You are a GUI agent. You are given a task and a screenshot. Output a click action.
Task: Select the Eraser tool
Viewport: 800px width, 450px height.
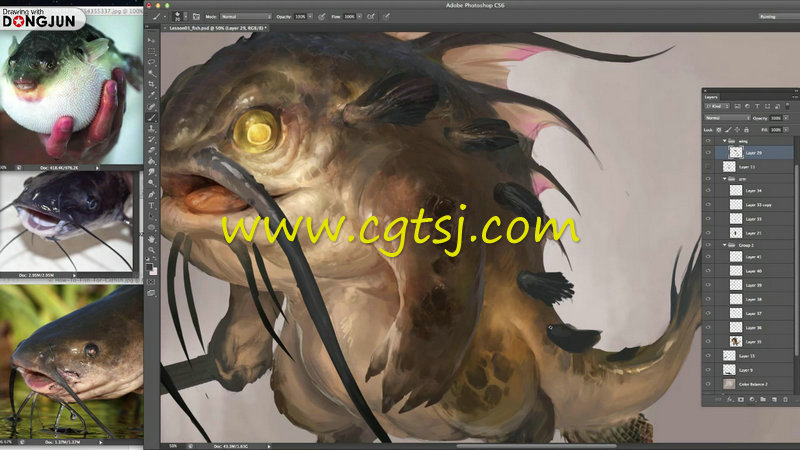pyautogui.click(x=152, y=150)
